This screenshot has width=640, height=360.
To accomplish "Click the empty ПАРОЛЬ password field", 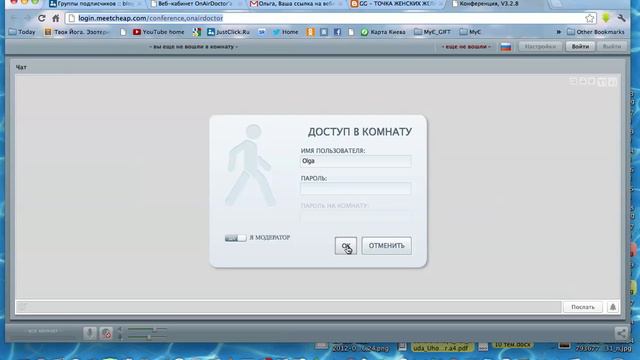I will tap(356, 189).
